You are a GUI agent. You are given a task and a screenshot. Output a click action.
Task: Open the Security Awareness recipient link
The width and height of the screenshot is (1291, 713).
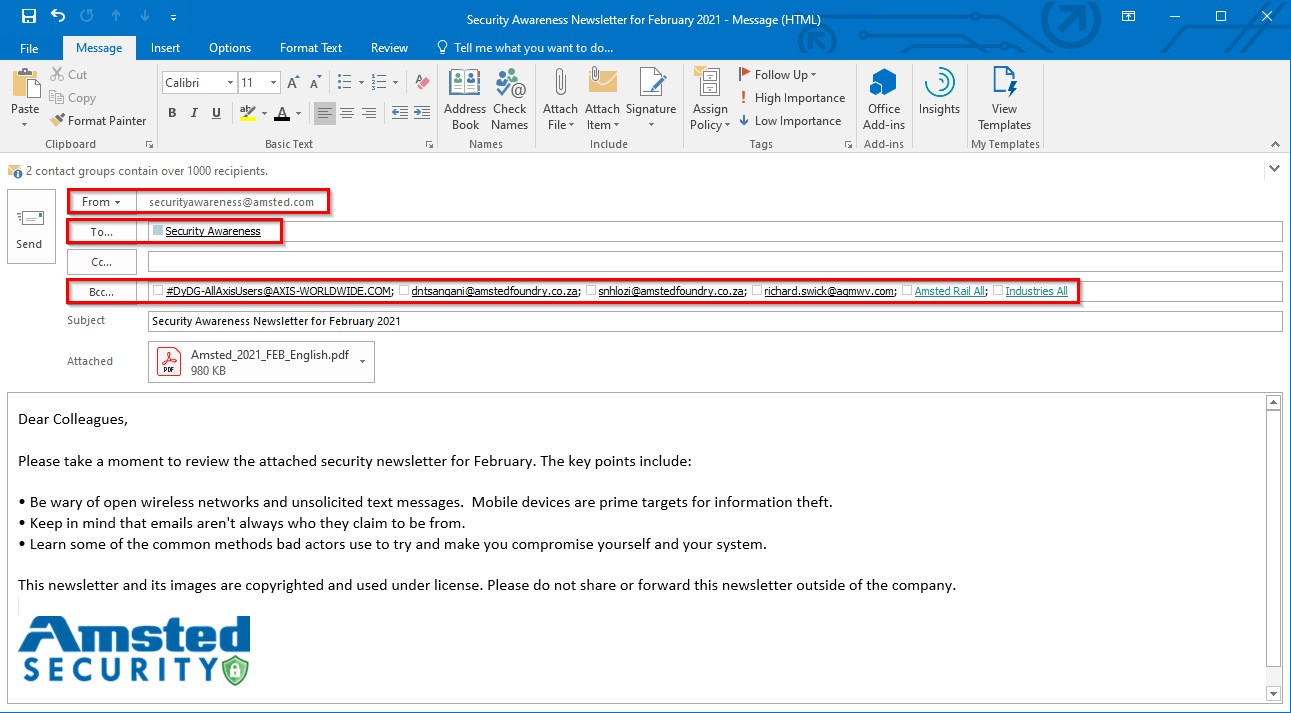click(213, 230)
